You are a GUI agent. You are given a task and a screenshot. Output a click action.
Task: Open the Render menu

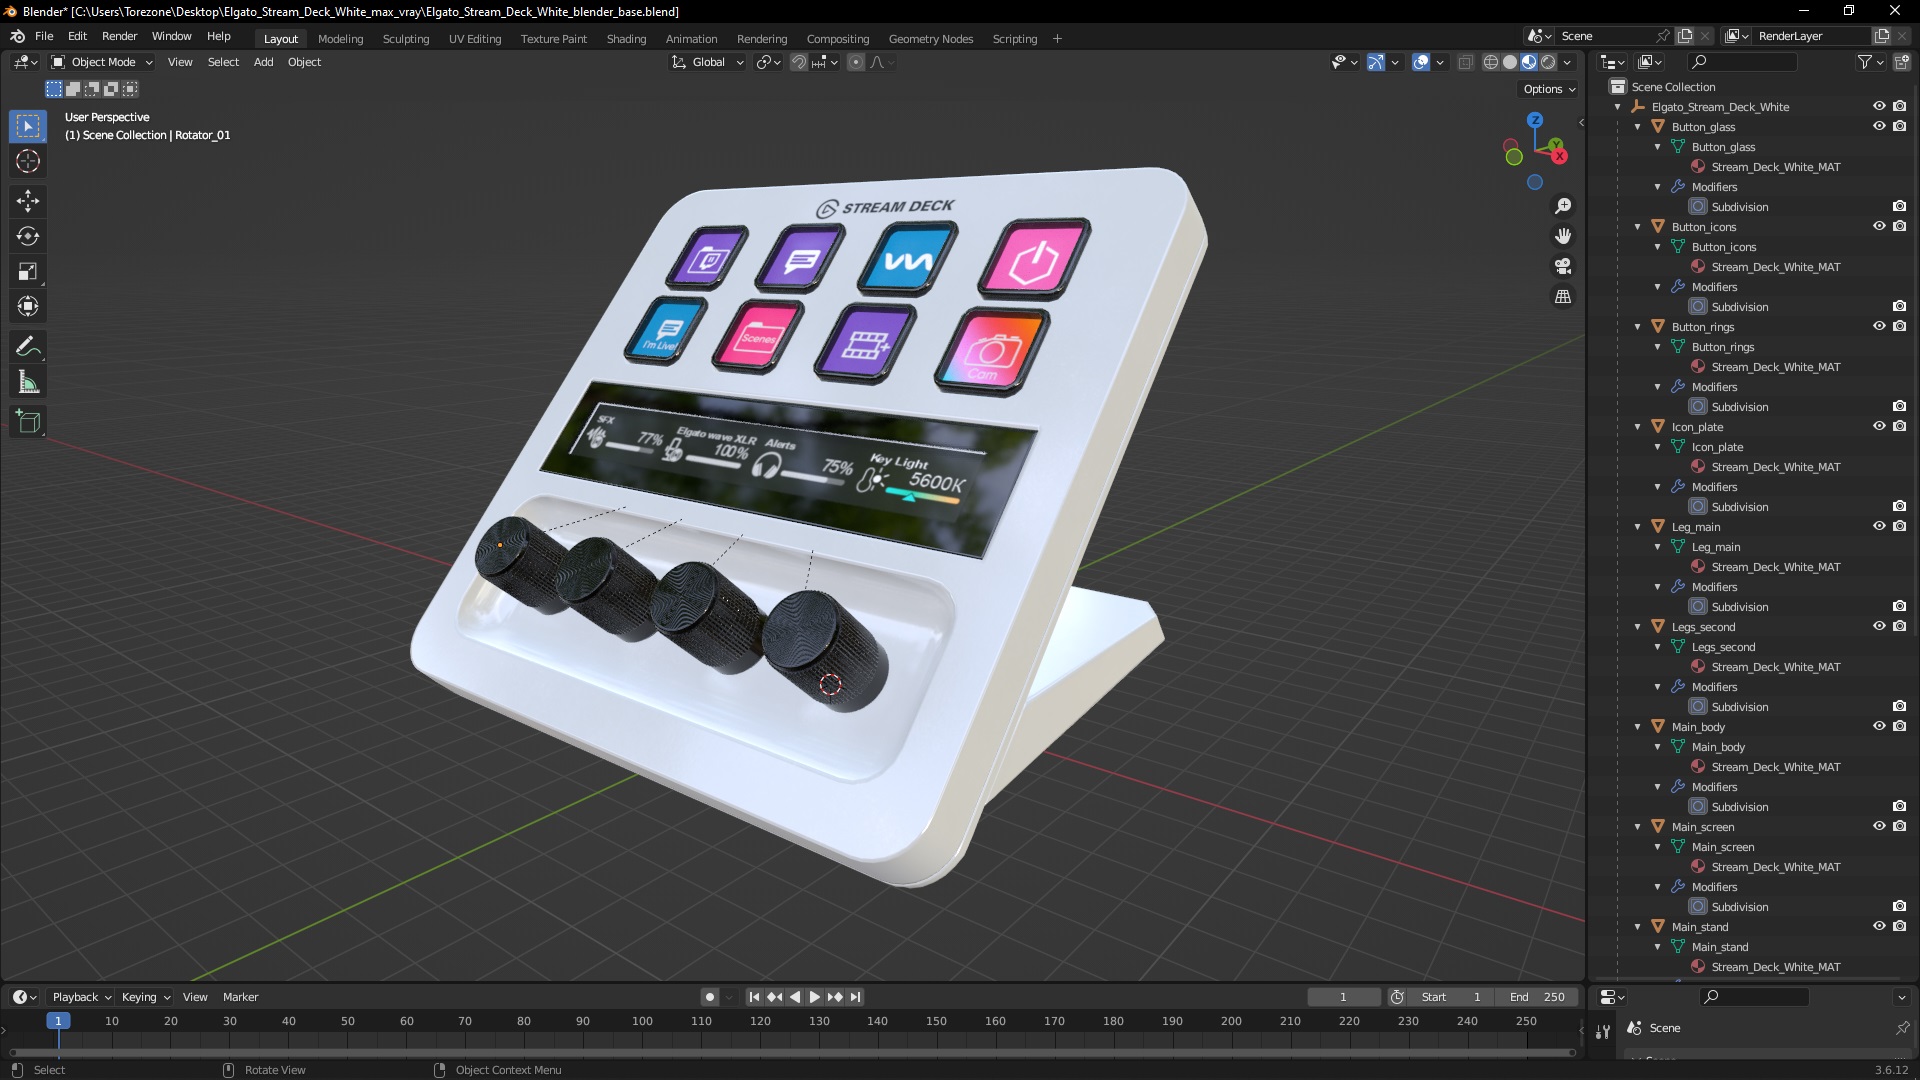(x=119, y=36)
